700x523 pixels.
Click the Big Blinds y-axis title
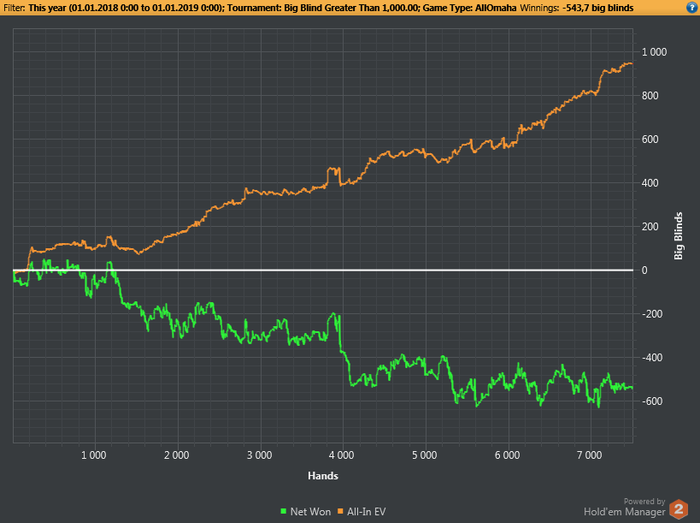(x=678, y=236)
